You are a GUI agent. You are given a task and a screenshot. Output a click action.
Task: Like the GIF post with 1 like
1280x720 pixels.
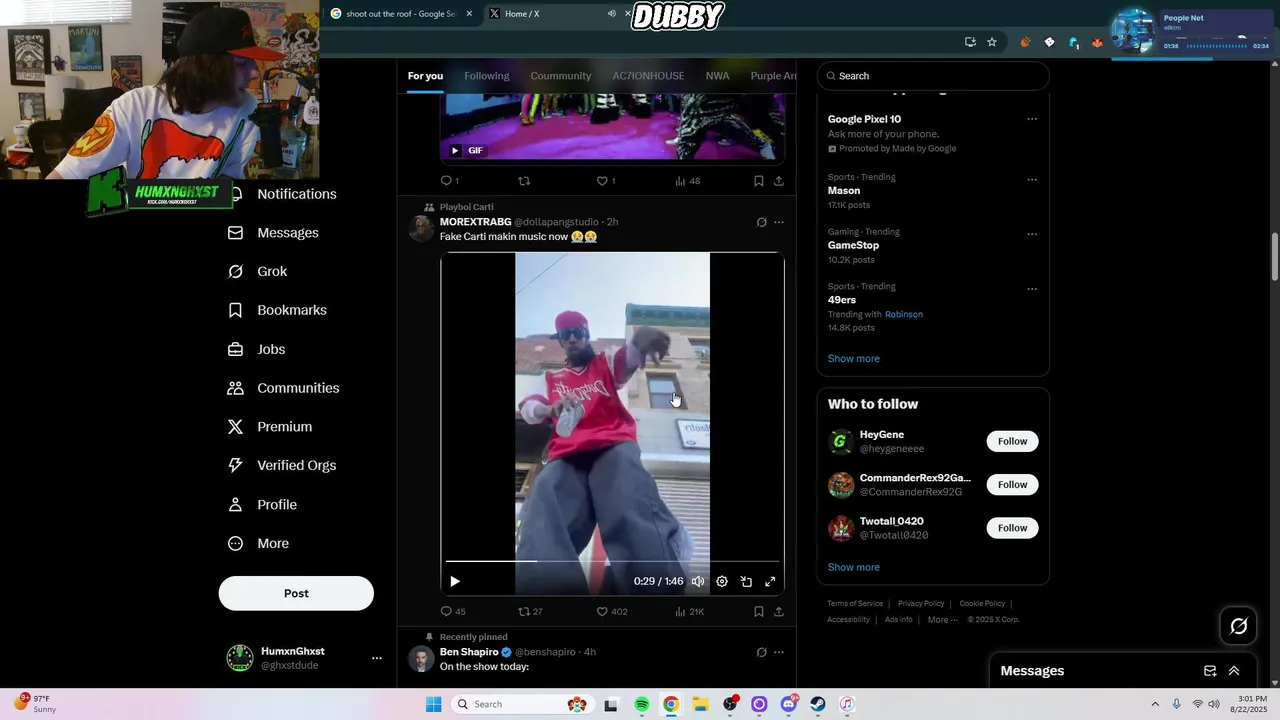pos(606,181)
